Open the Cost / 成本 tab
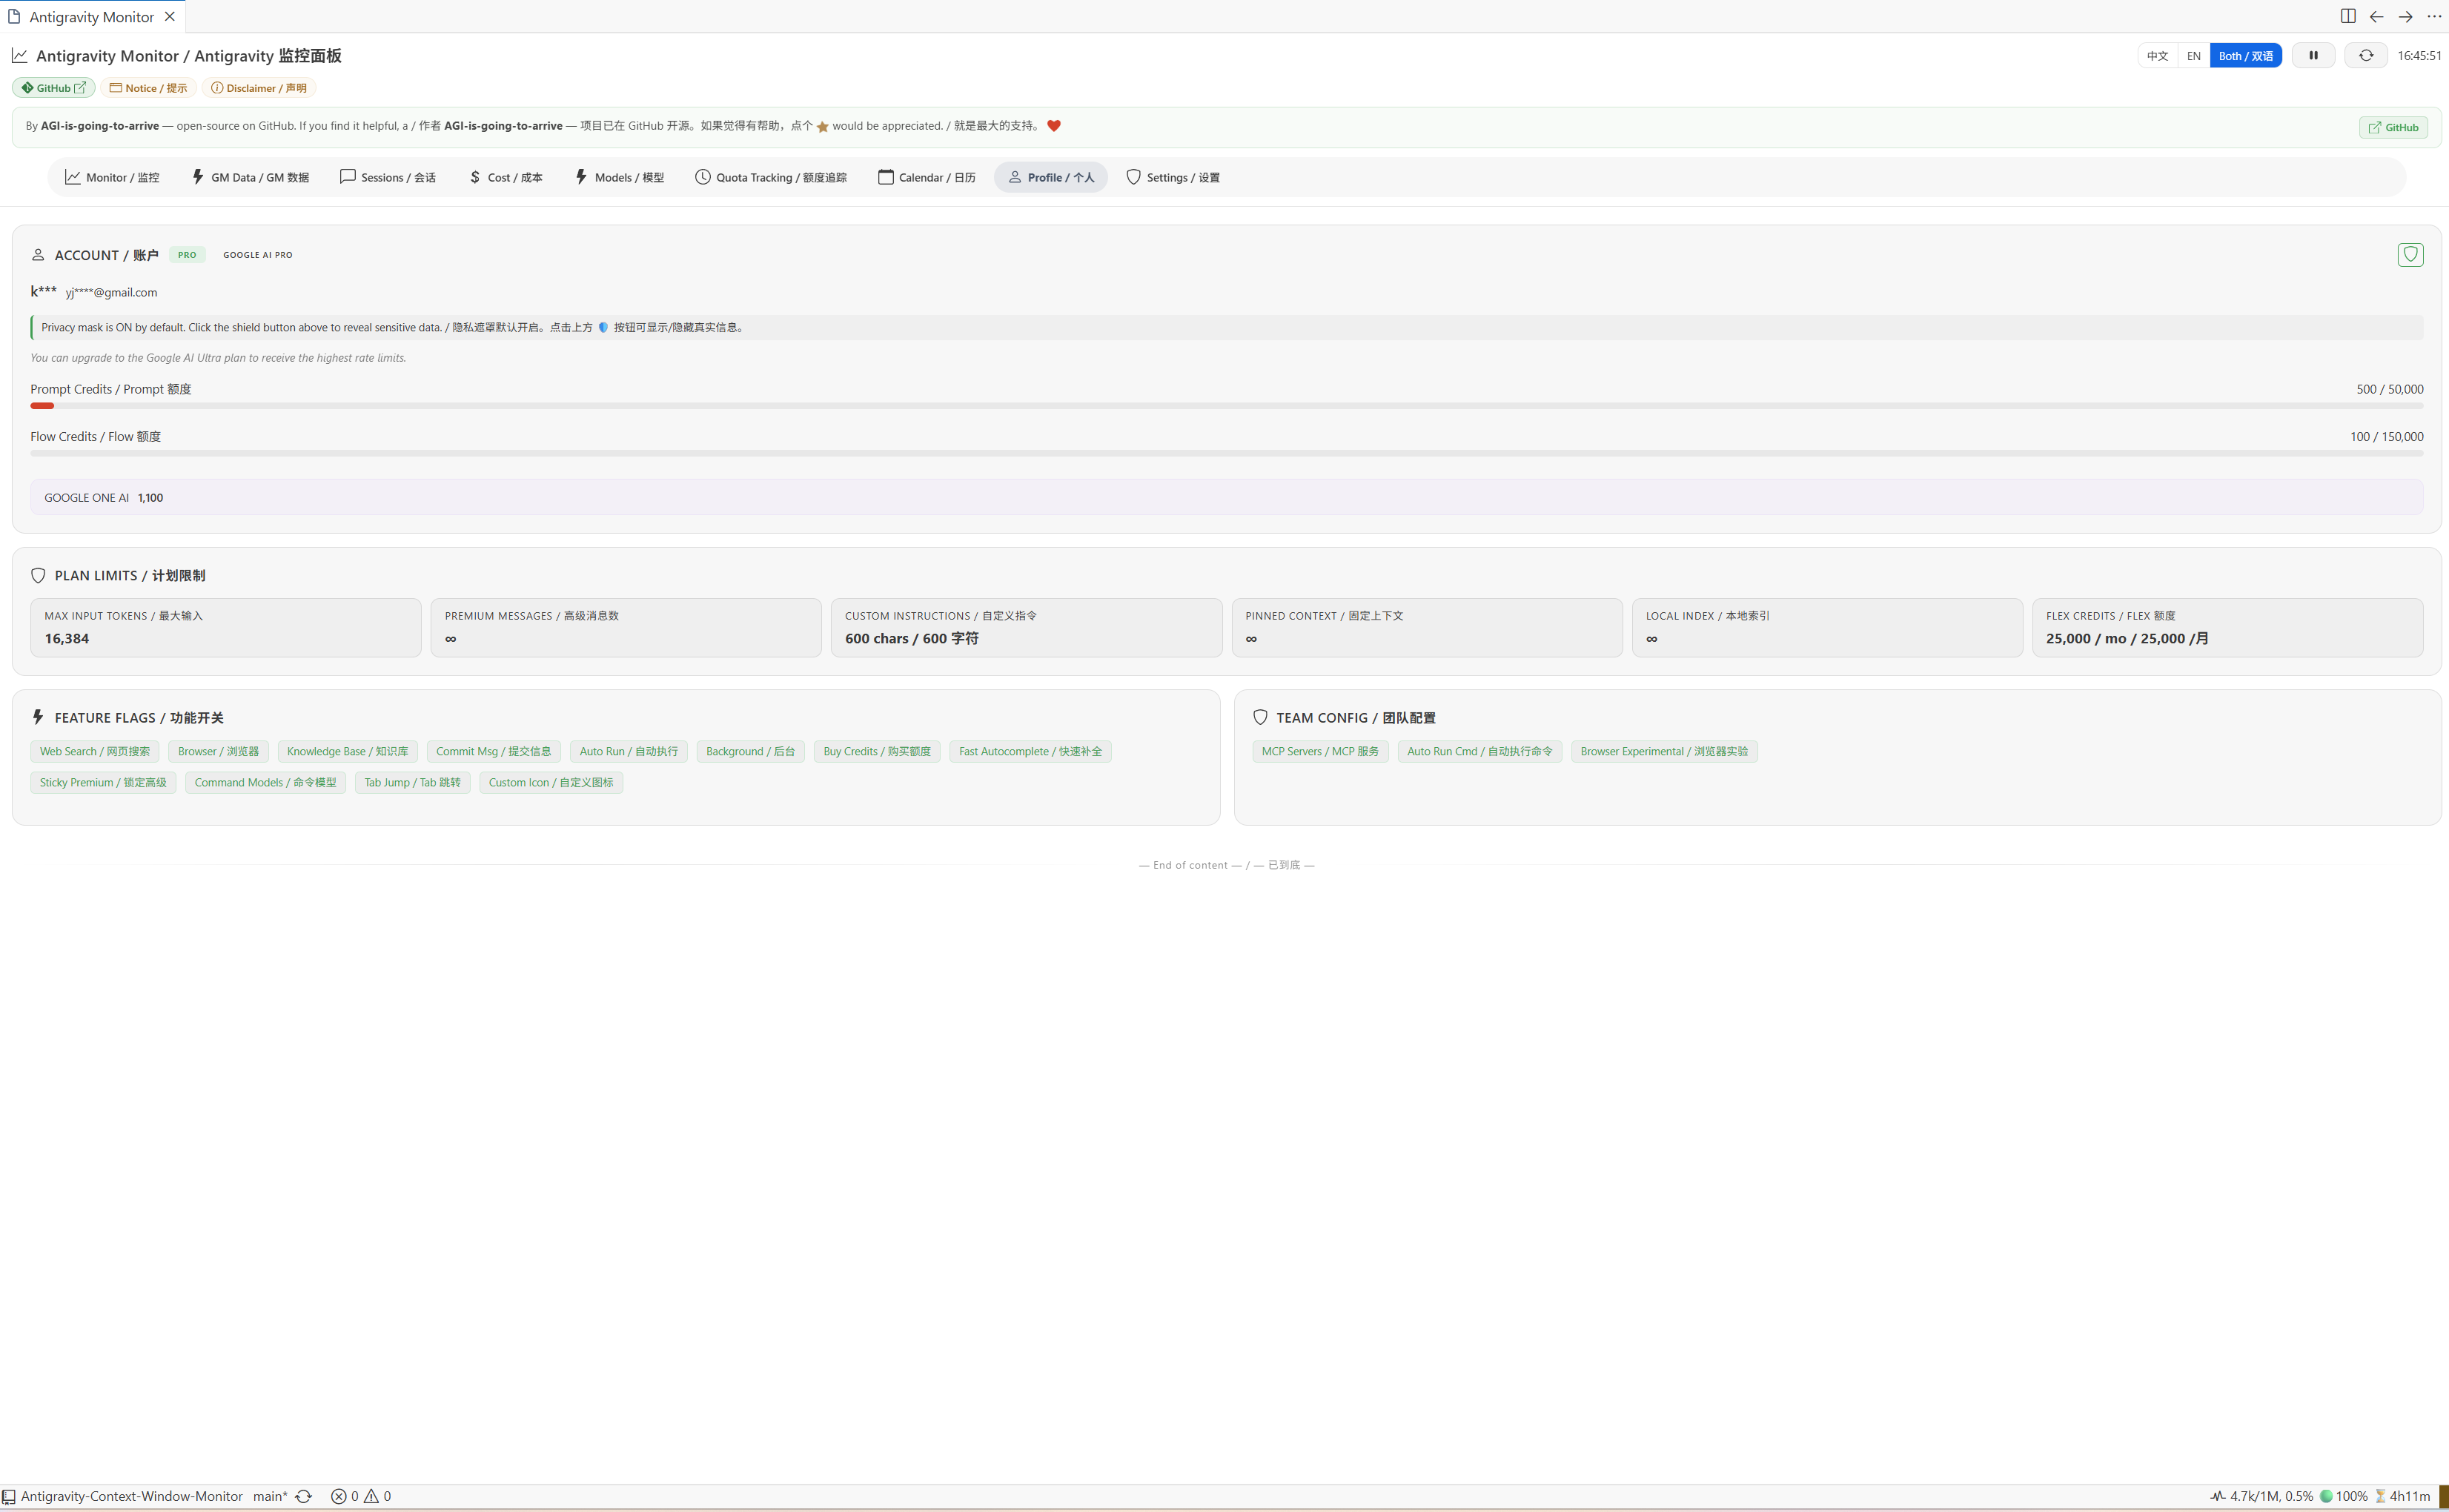The image size is (2449, 1512). 505,177
